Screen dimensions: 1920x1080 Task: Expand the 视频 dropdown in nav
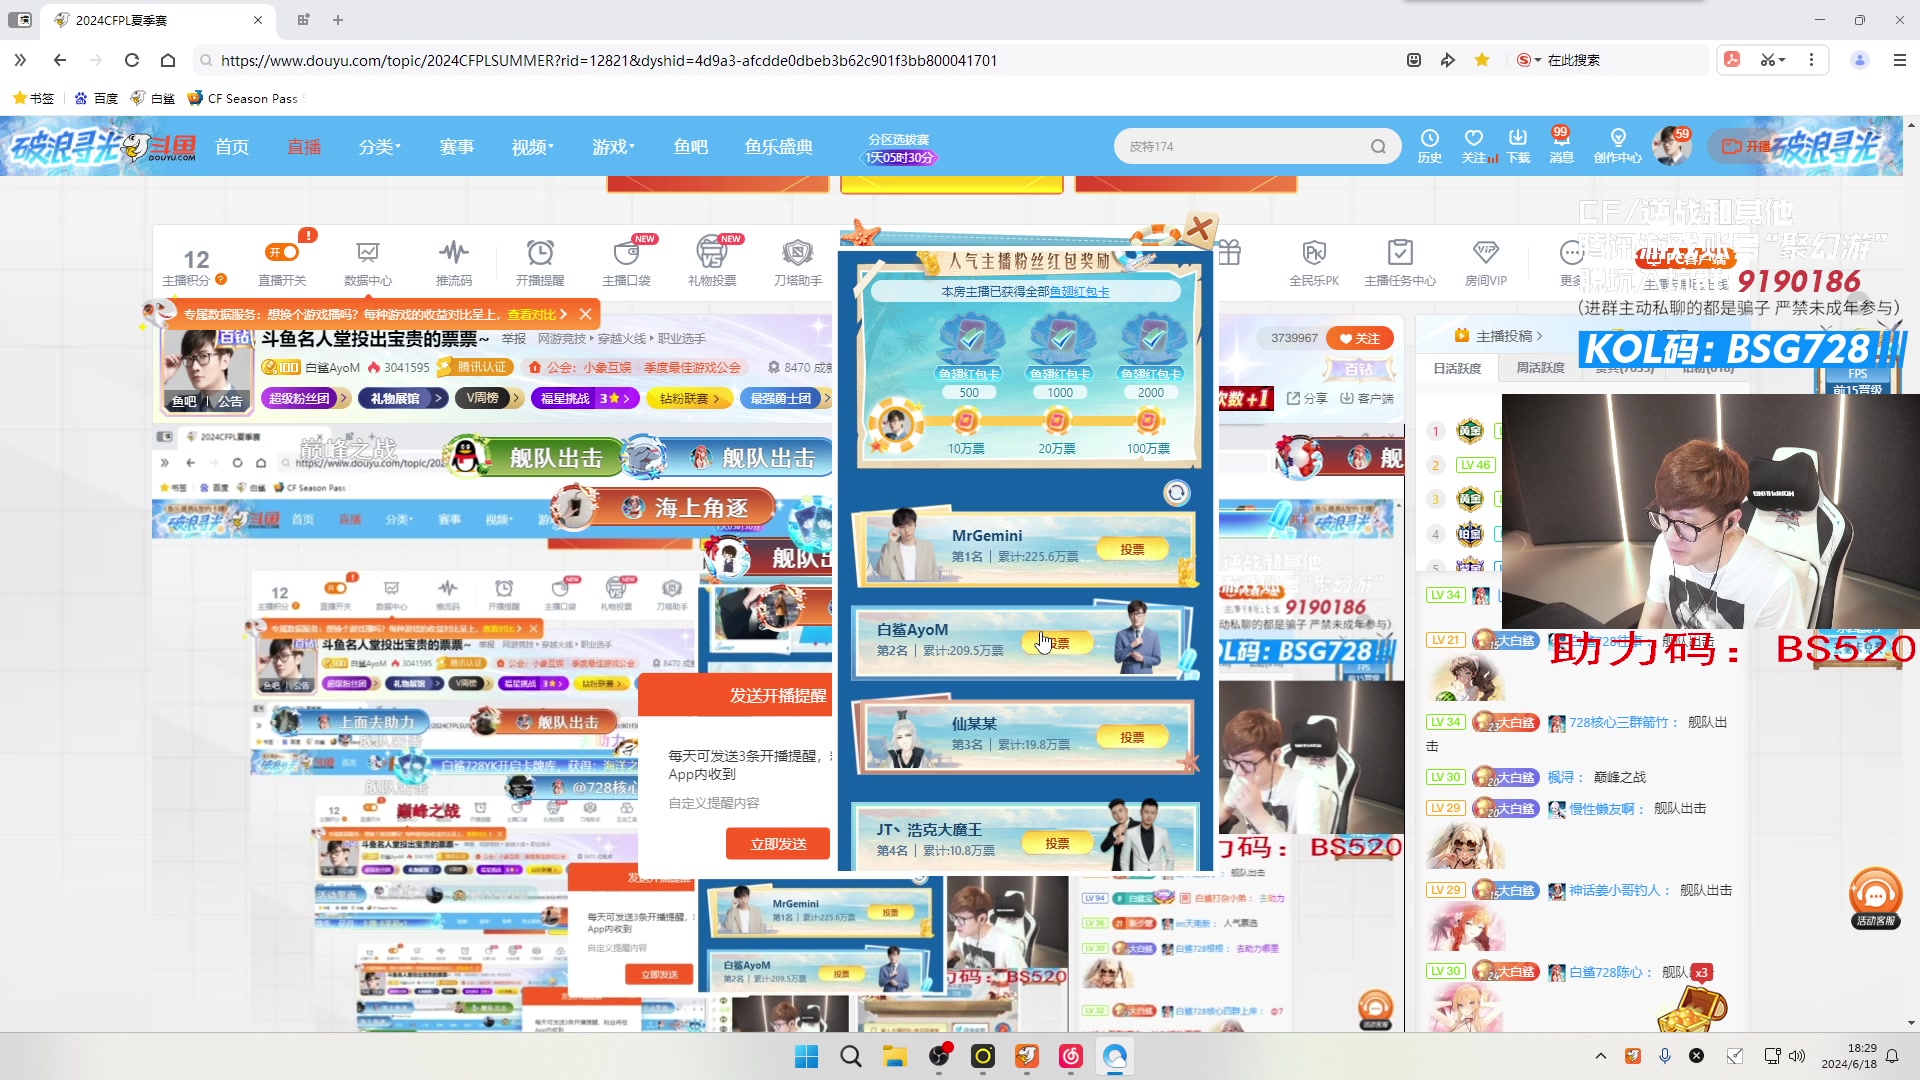(x=533, y=147)
